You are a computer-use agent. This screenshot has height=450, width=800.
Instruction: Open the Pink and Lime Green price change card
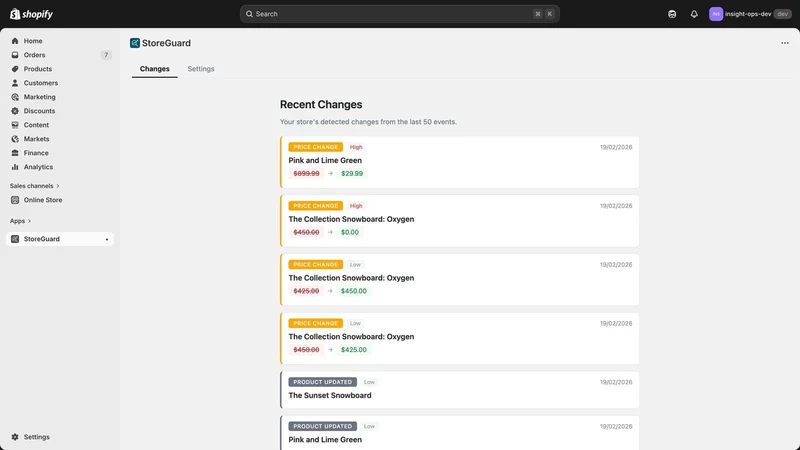click(x=459, y=162)
